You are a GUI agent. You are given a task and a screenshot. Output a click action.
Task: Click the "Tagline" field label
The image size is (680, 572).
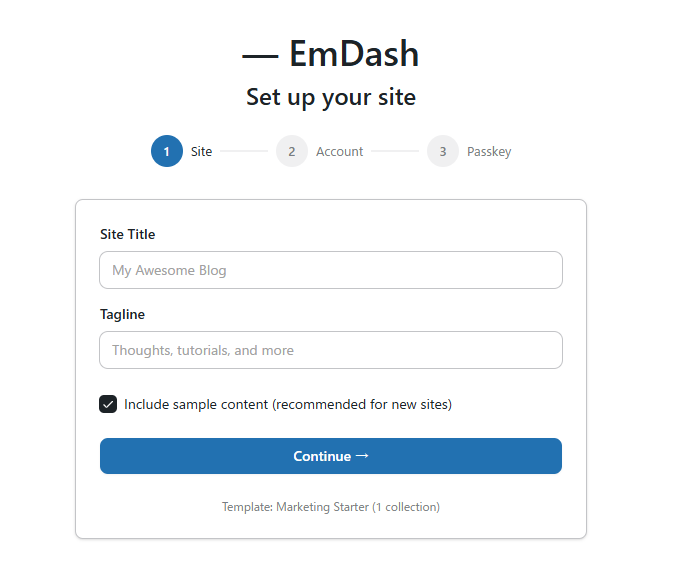(x=122, y=314)
